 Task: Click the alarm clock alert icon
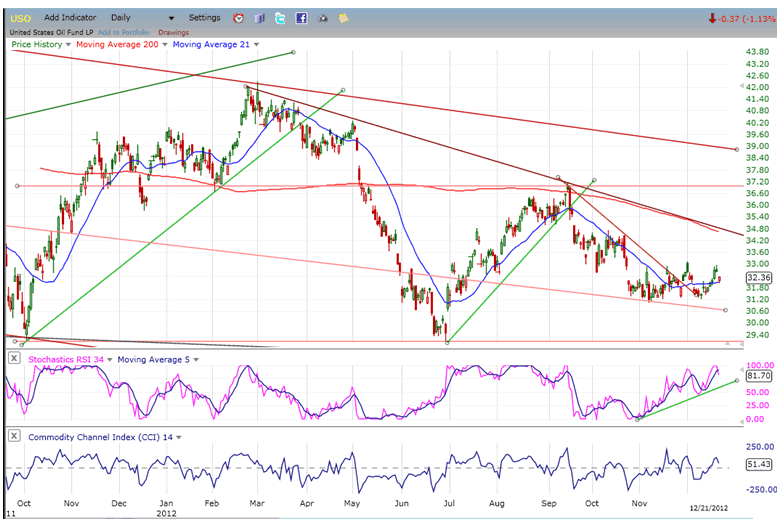click(238, 18)
